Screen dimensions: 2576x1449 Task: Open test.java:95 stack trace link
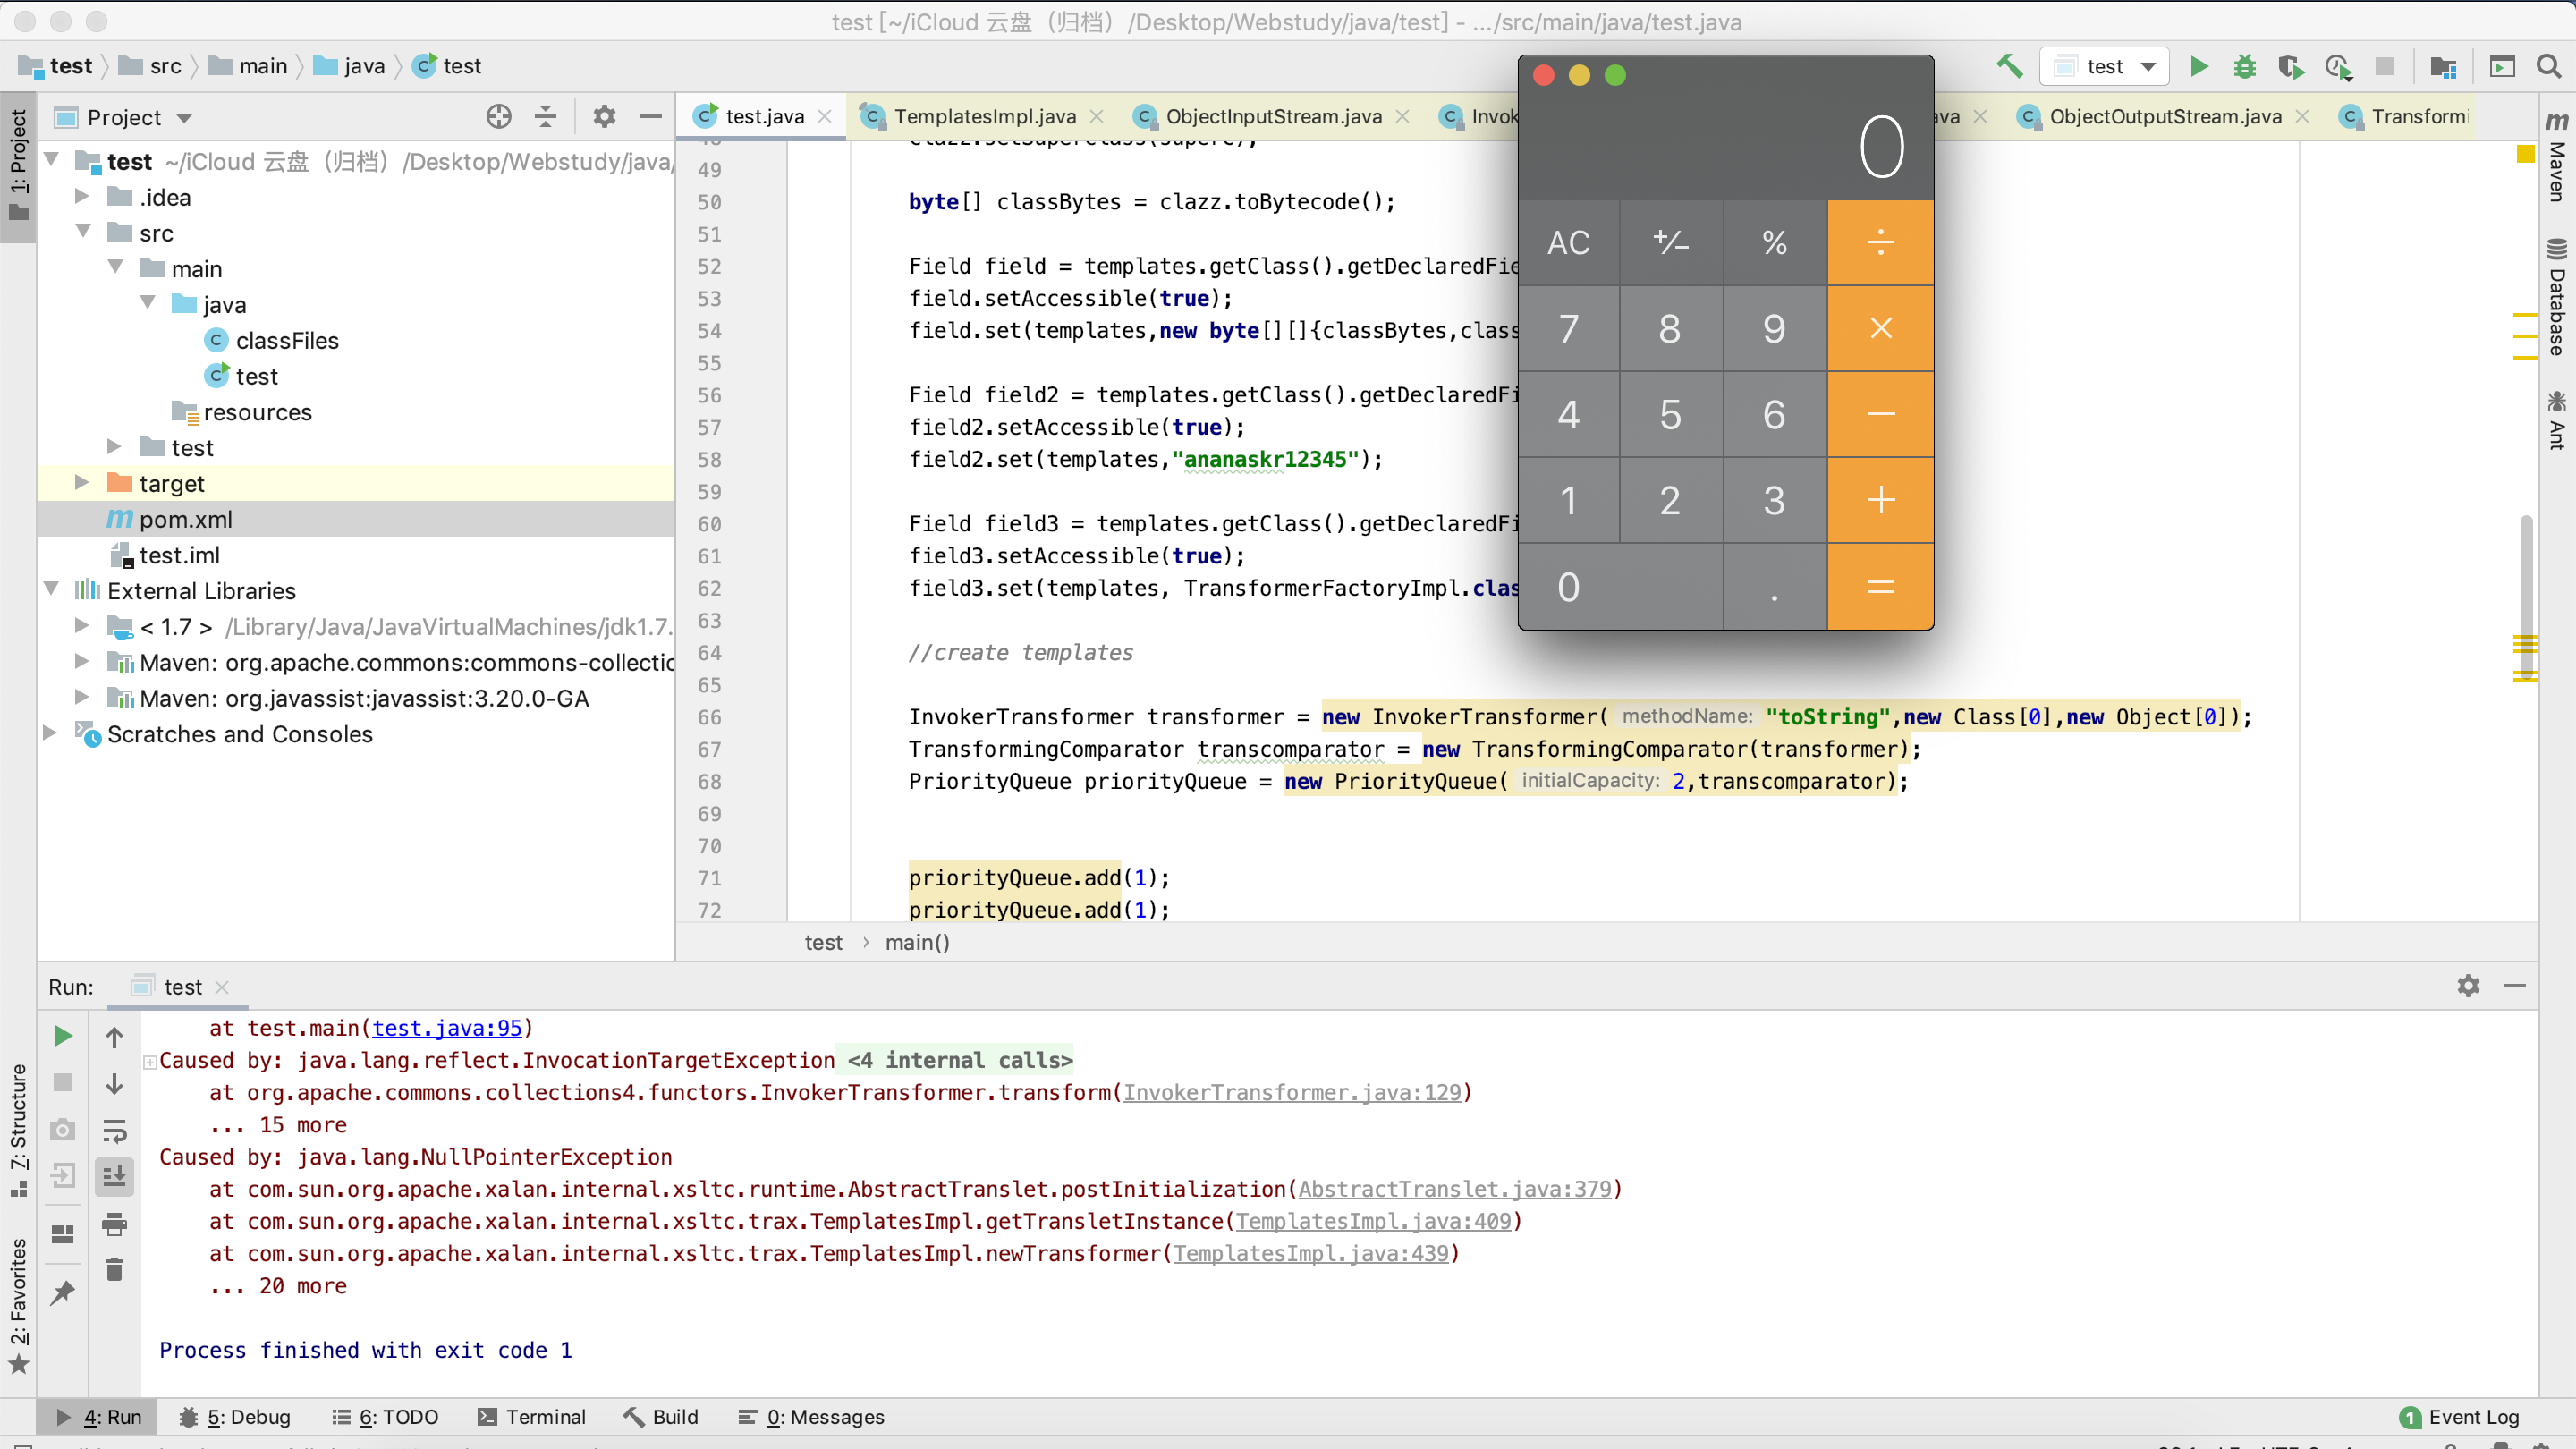(x=447, y=1028)
